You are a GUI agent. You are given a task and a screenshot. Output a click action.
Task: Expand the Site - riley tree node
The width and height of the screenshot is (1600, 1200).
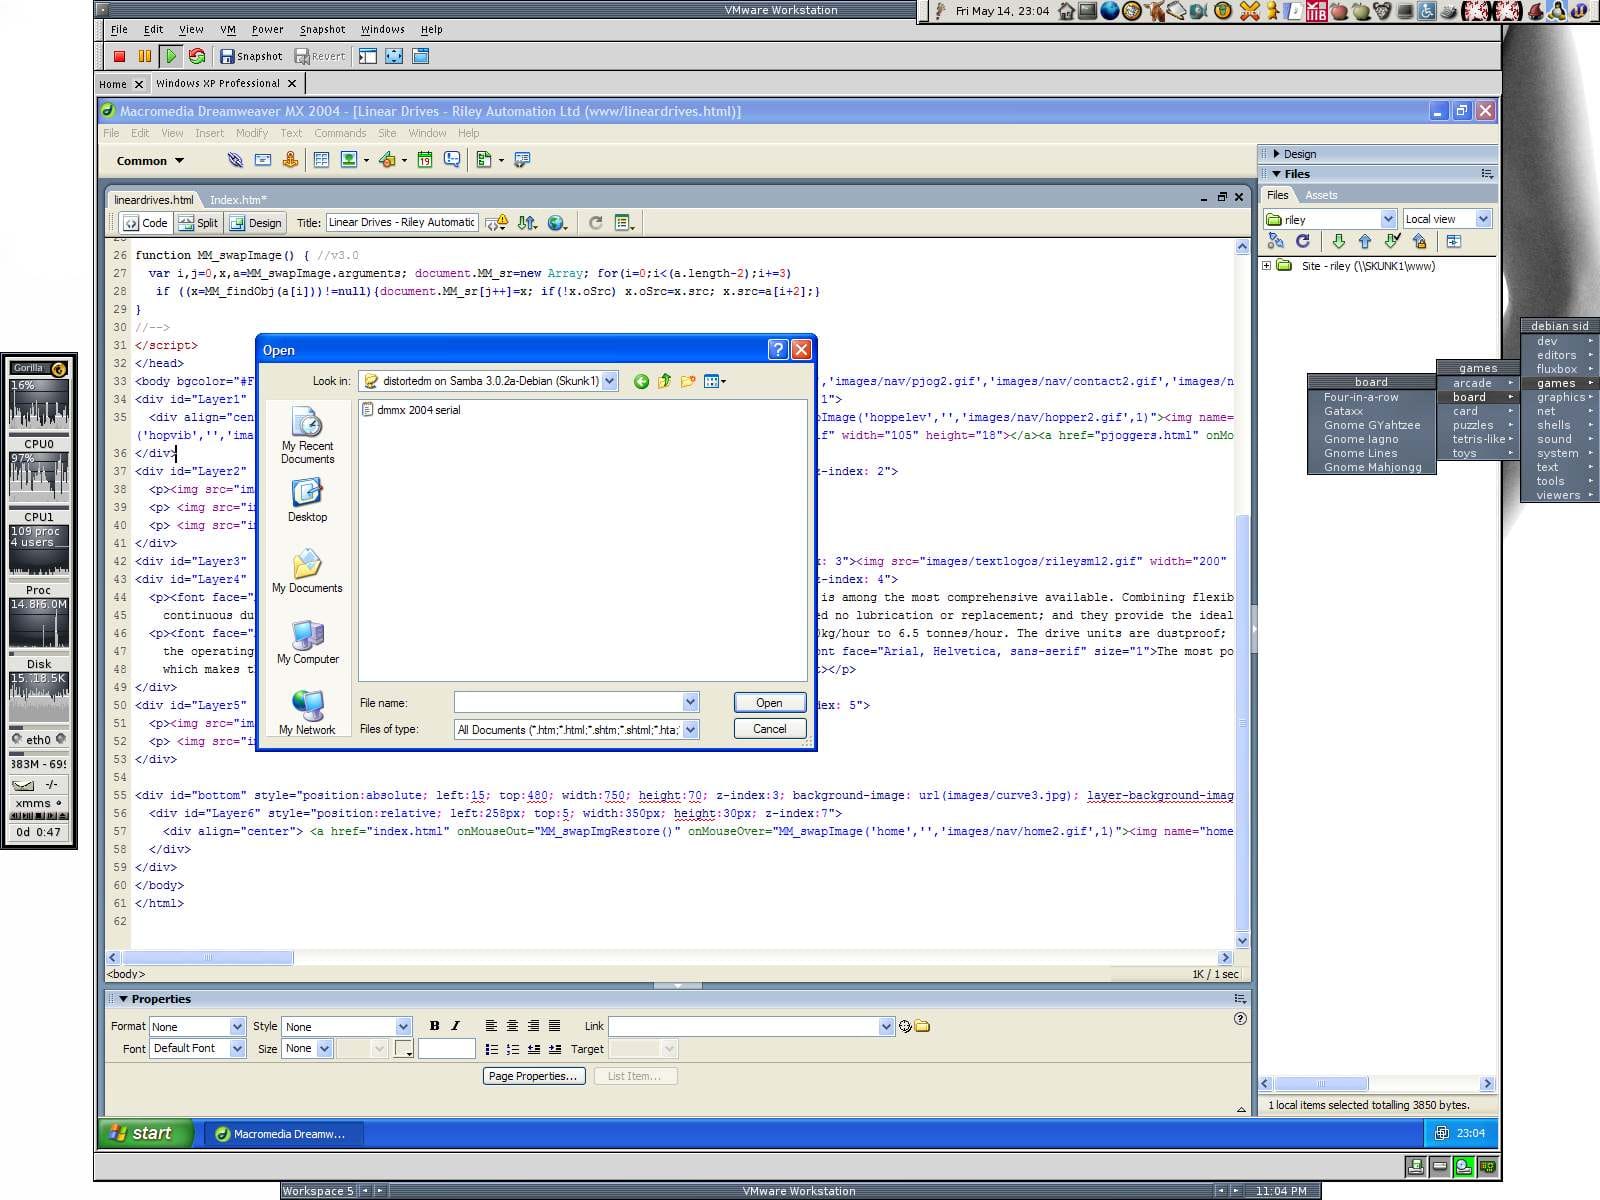pos(1267,266)
